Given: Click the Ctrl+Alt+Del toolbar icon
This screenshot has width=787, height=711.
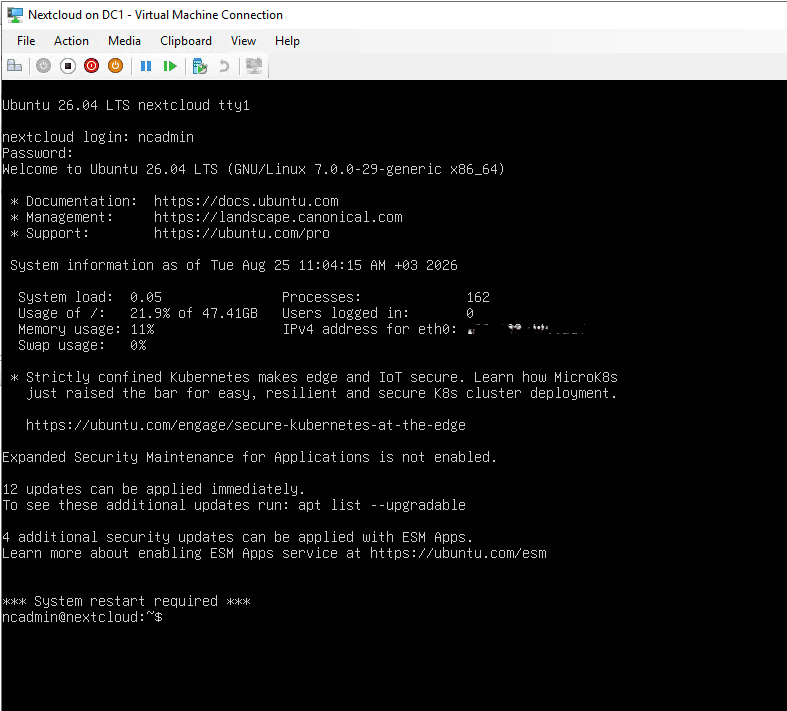Looking at the screenshot, I should pos(15,66).
